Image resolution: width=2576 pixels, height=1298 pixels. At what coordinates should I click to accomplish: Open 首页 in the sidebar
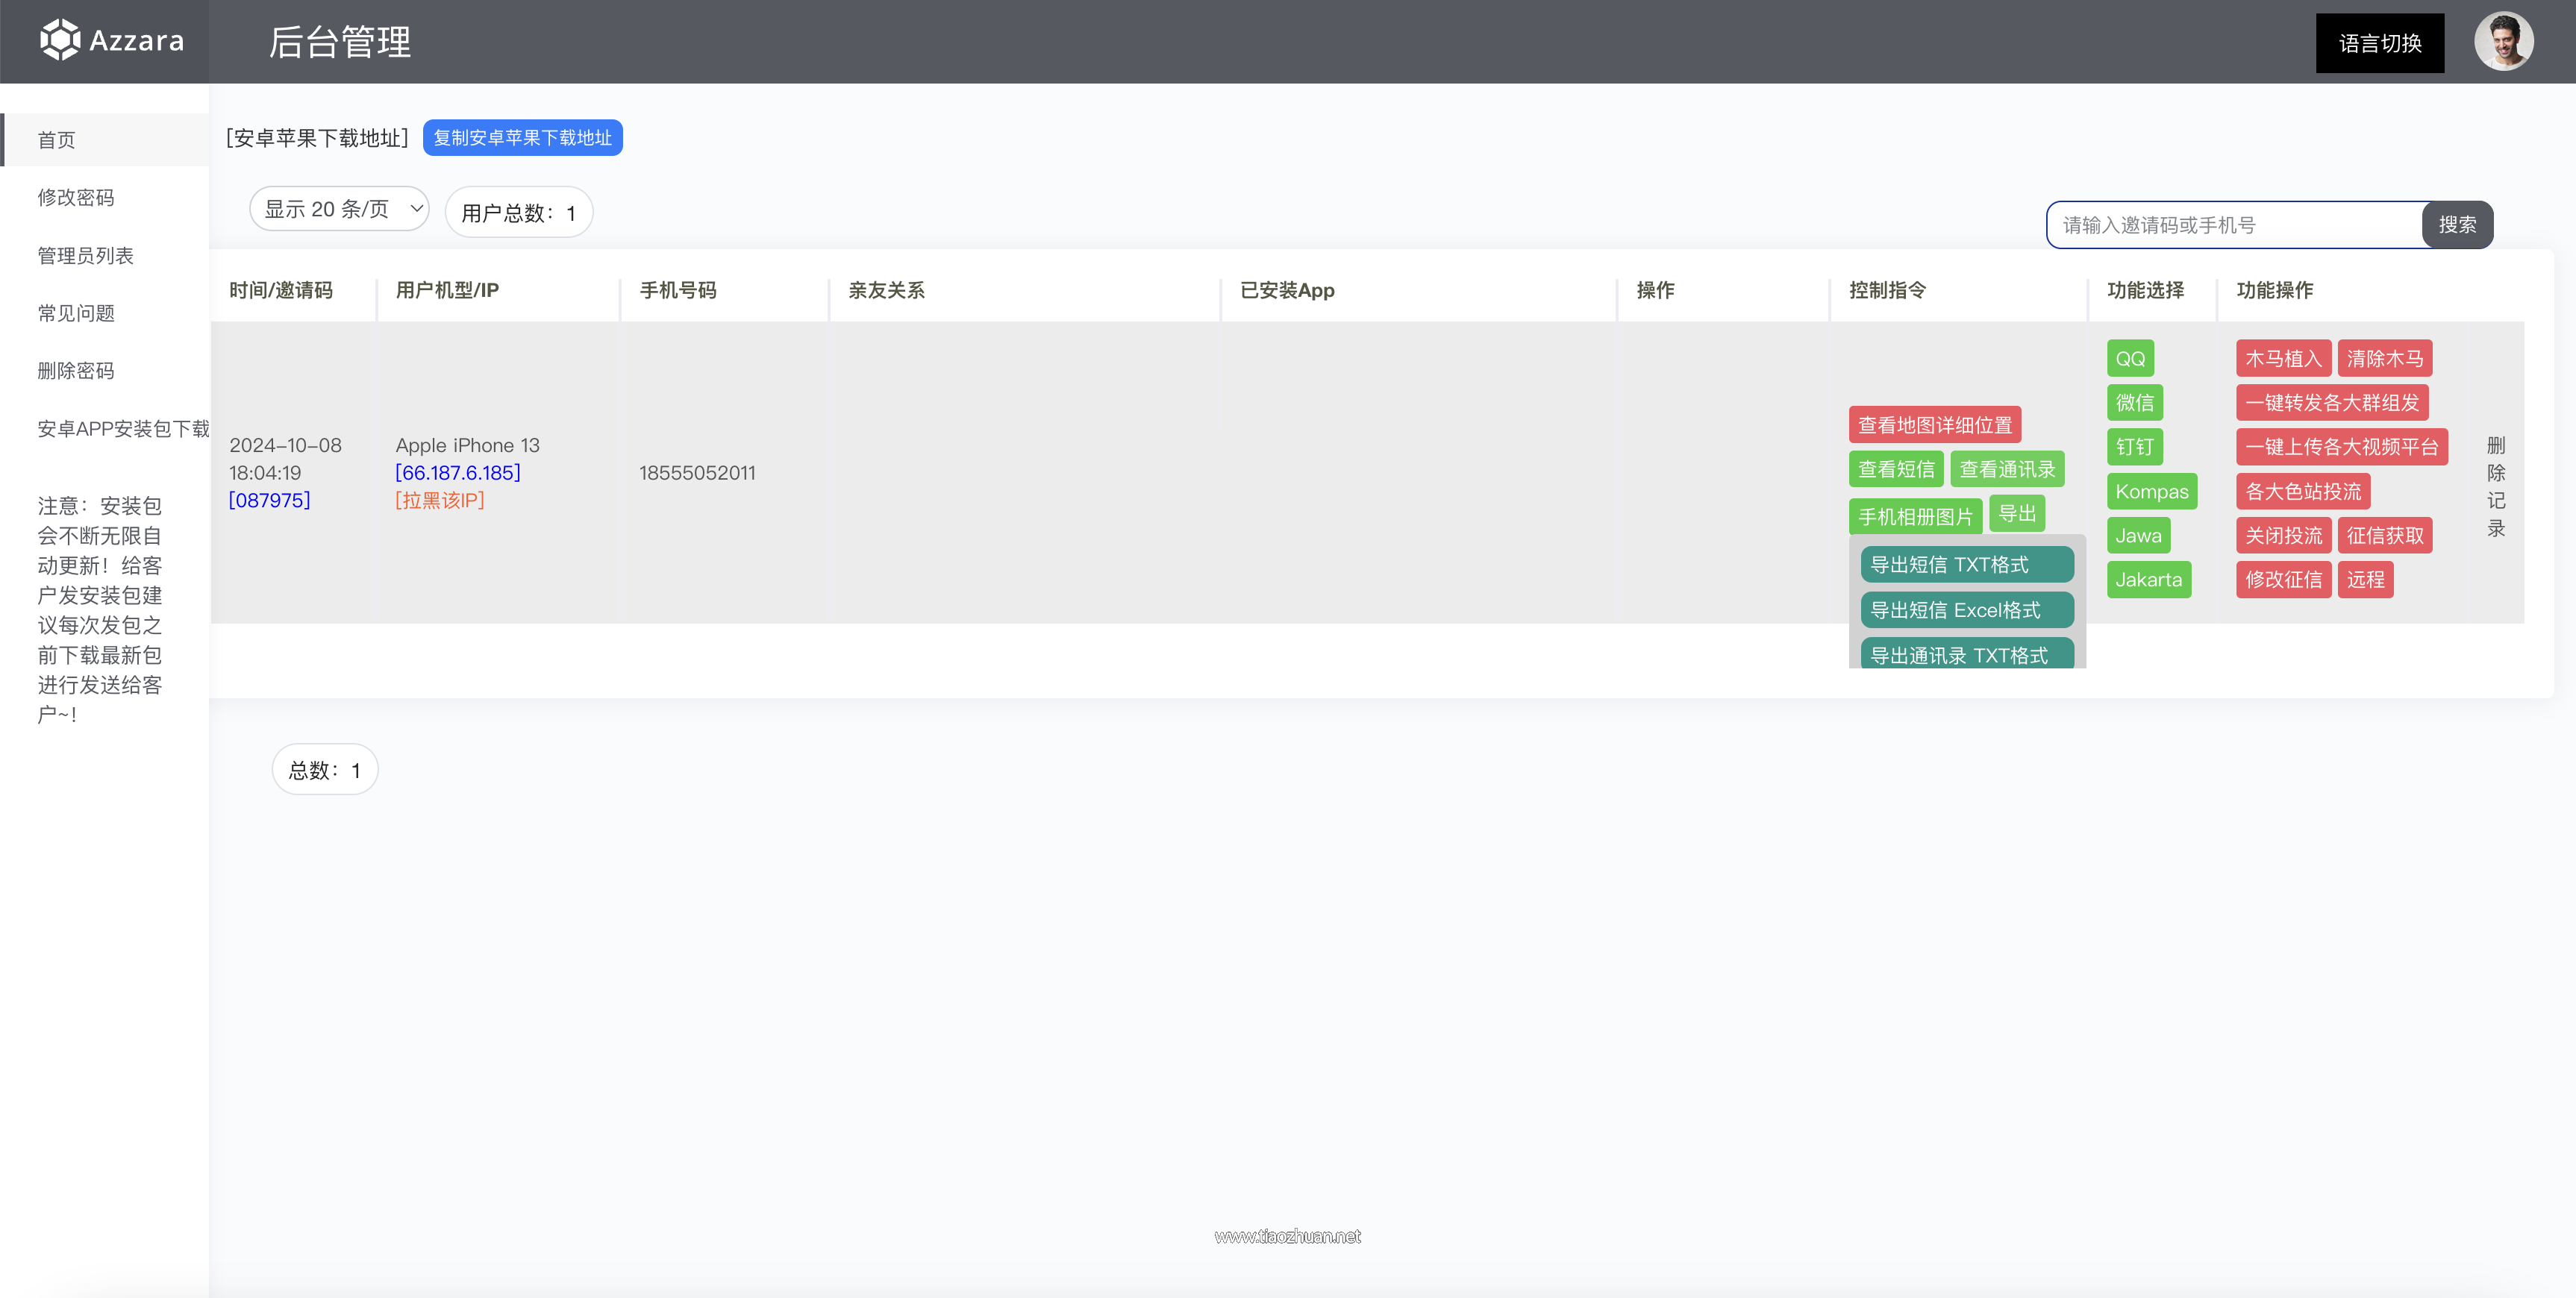point(57,140)
